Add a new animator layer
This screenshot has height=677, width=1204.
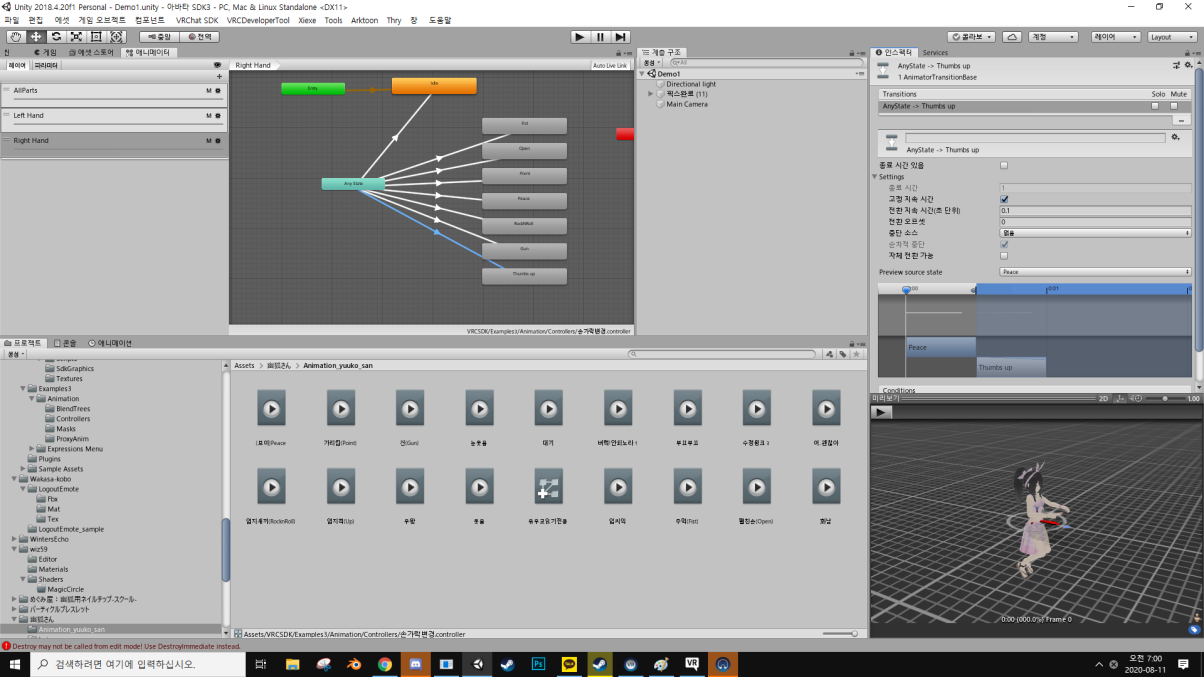[x=219, y=76]
